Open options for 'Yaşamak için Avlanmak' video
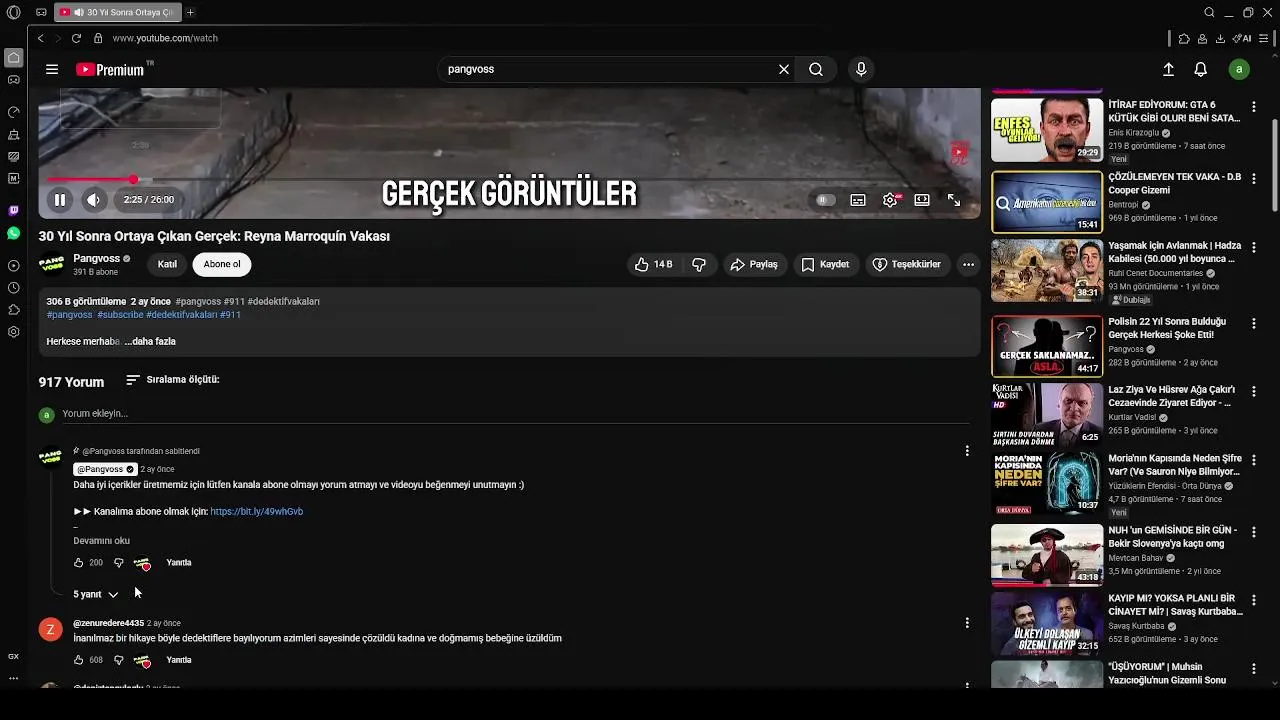The height and width of the screenshot is (720, 1280). (1254, 247)
